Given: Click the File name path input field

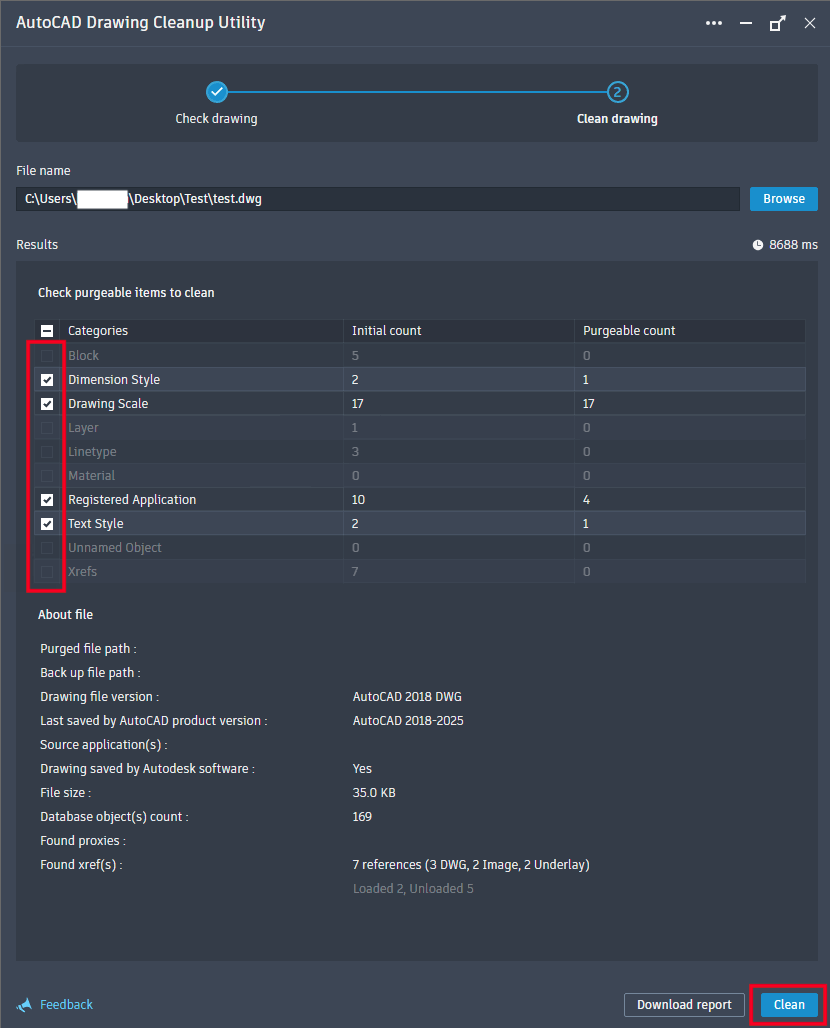Looking at the screenshot, I should tap(378, 199).
